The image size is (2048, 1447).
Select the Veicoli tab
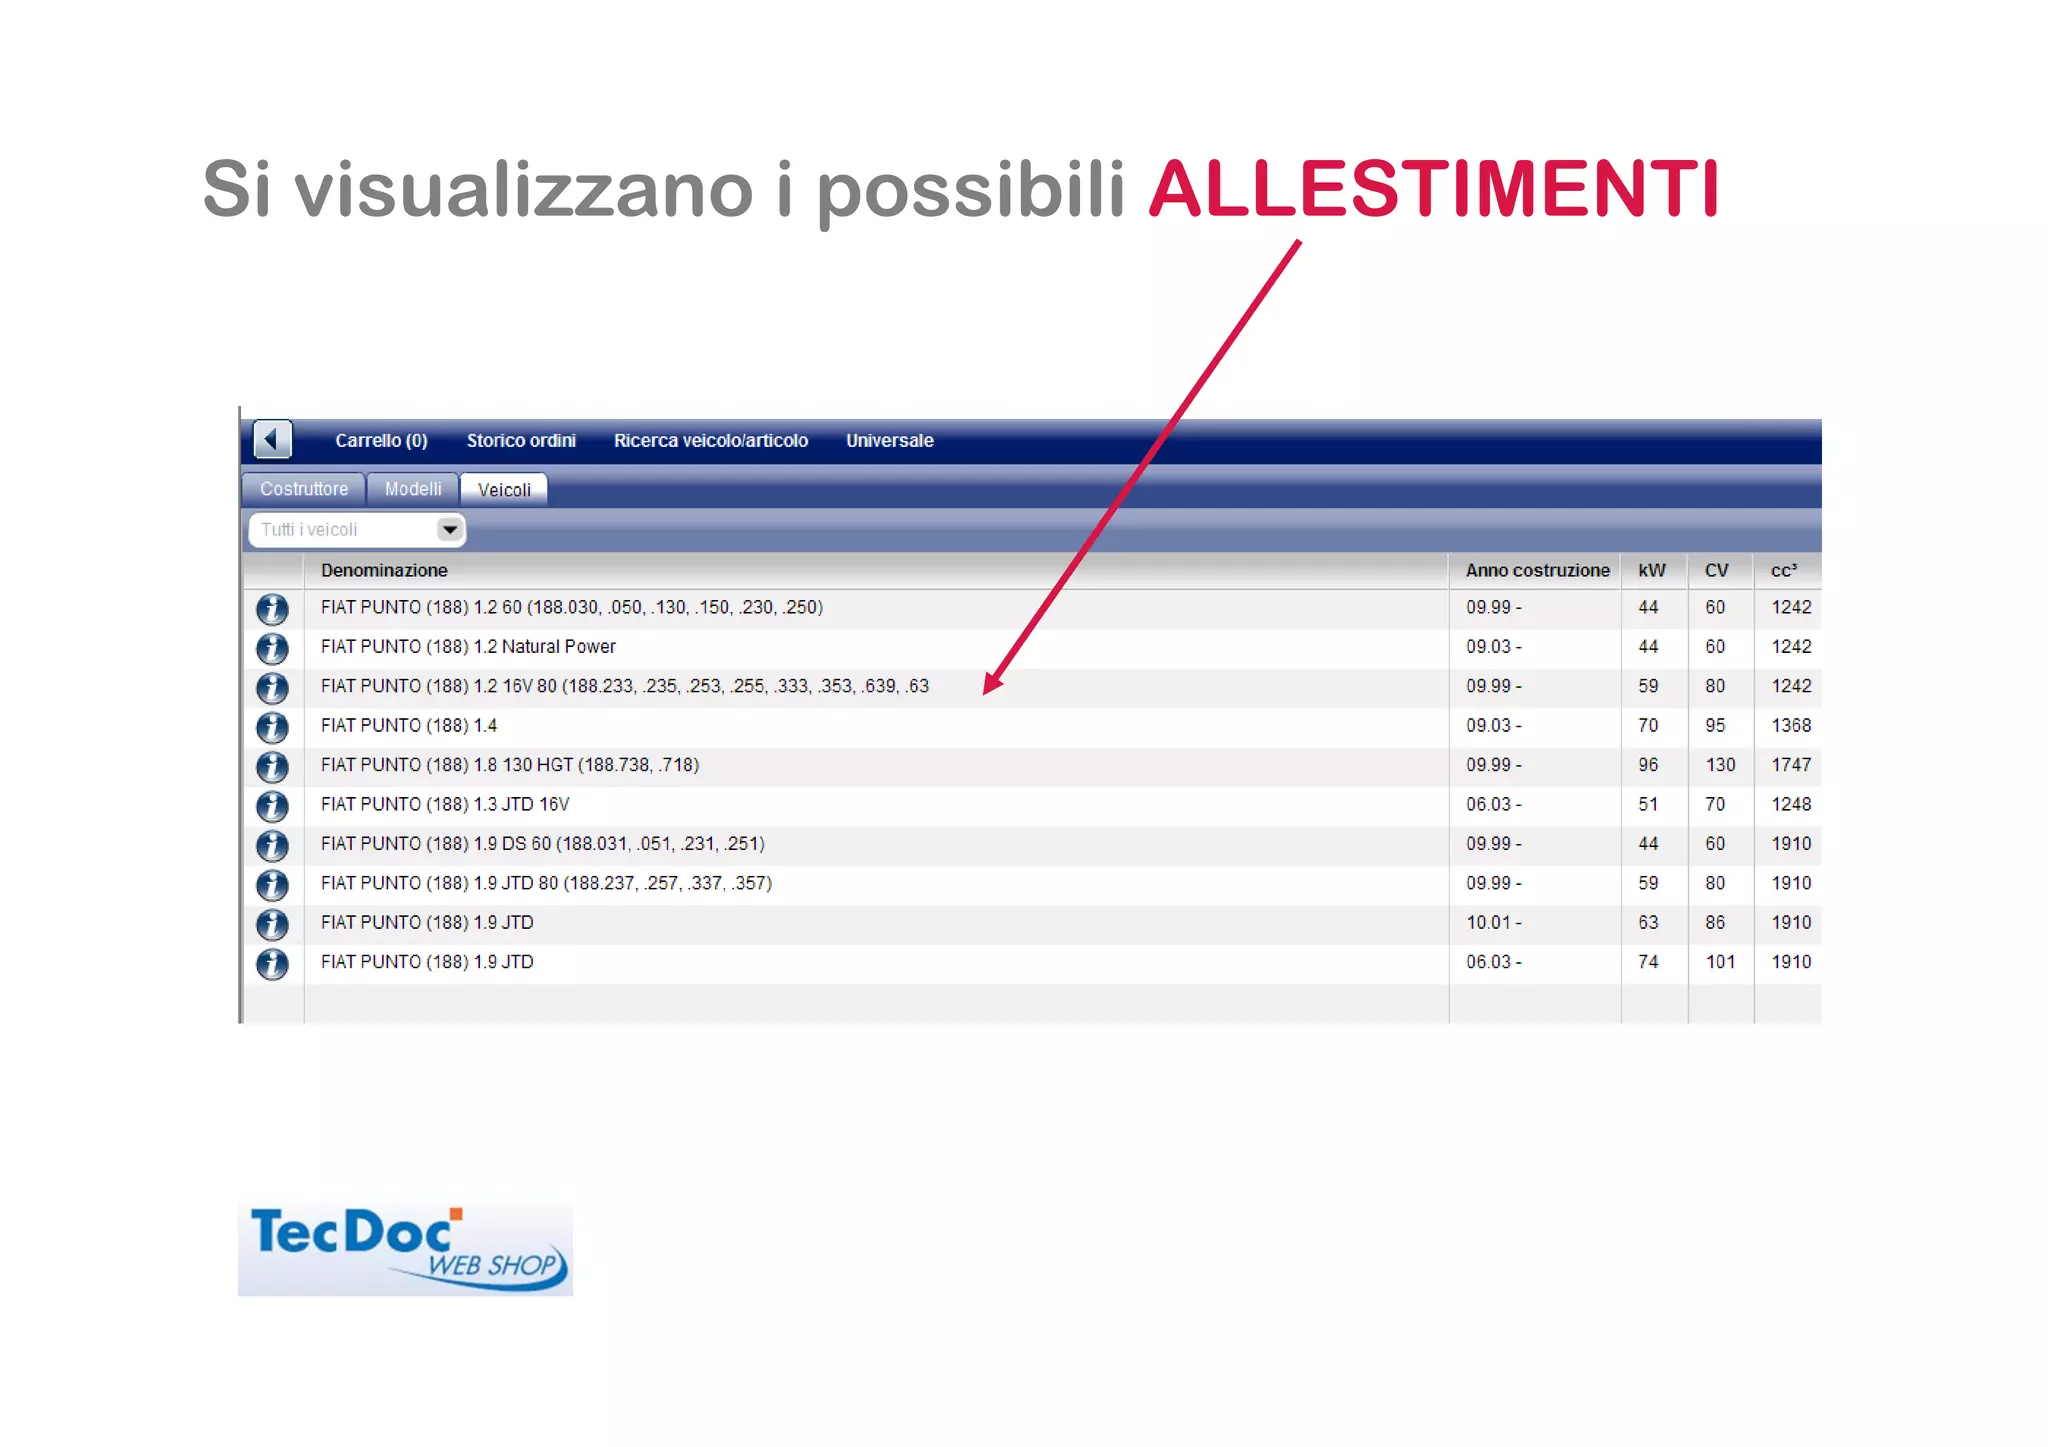(x=504, y=490)
